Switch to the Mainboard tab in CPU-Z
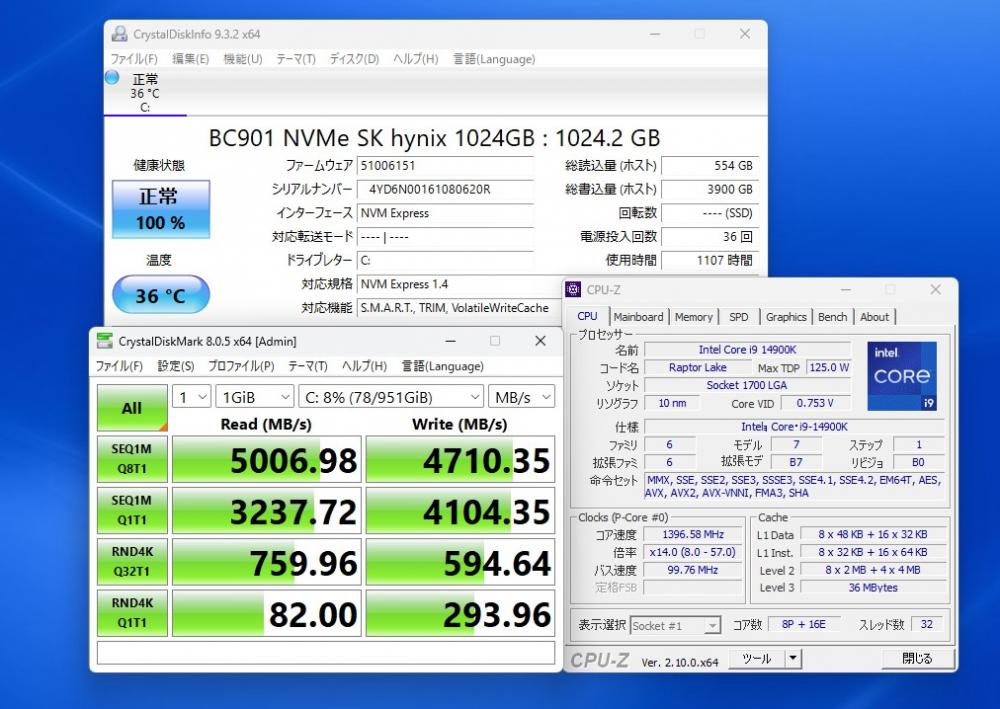This screenshot has height=709, width=1000. pos(638,317)
